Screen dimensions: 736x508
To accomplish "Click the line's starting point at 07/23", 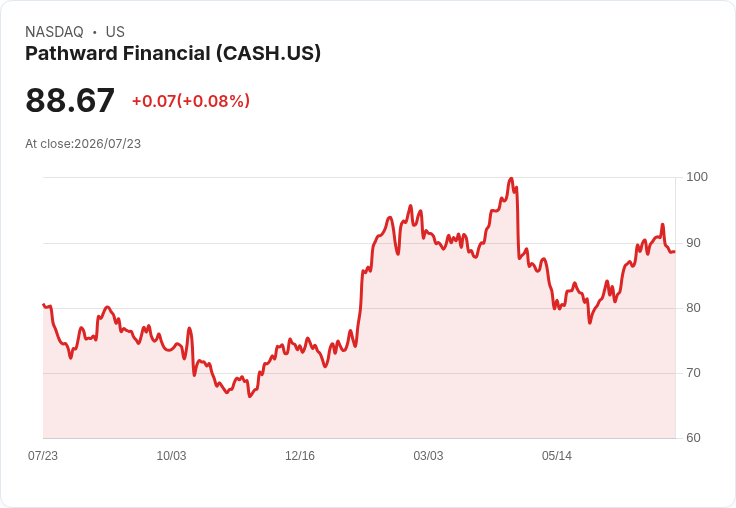I will (x=43, y=305).
